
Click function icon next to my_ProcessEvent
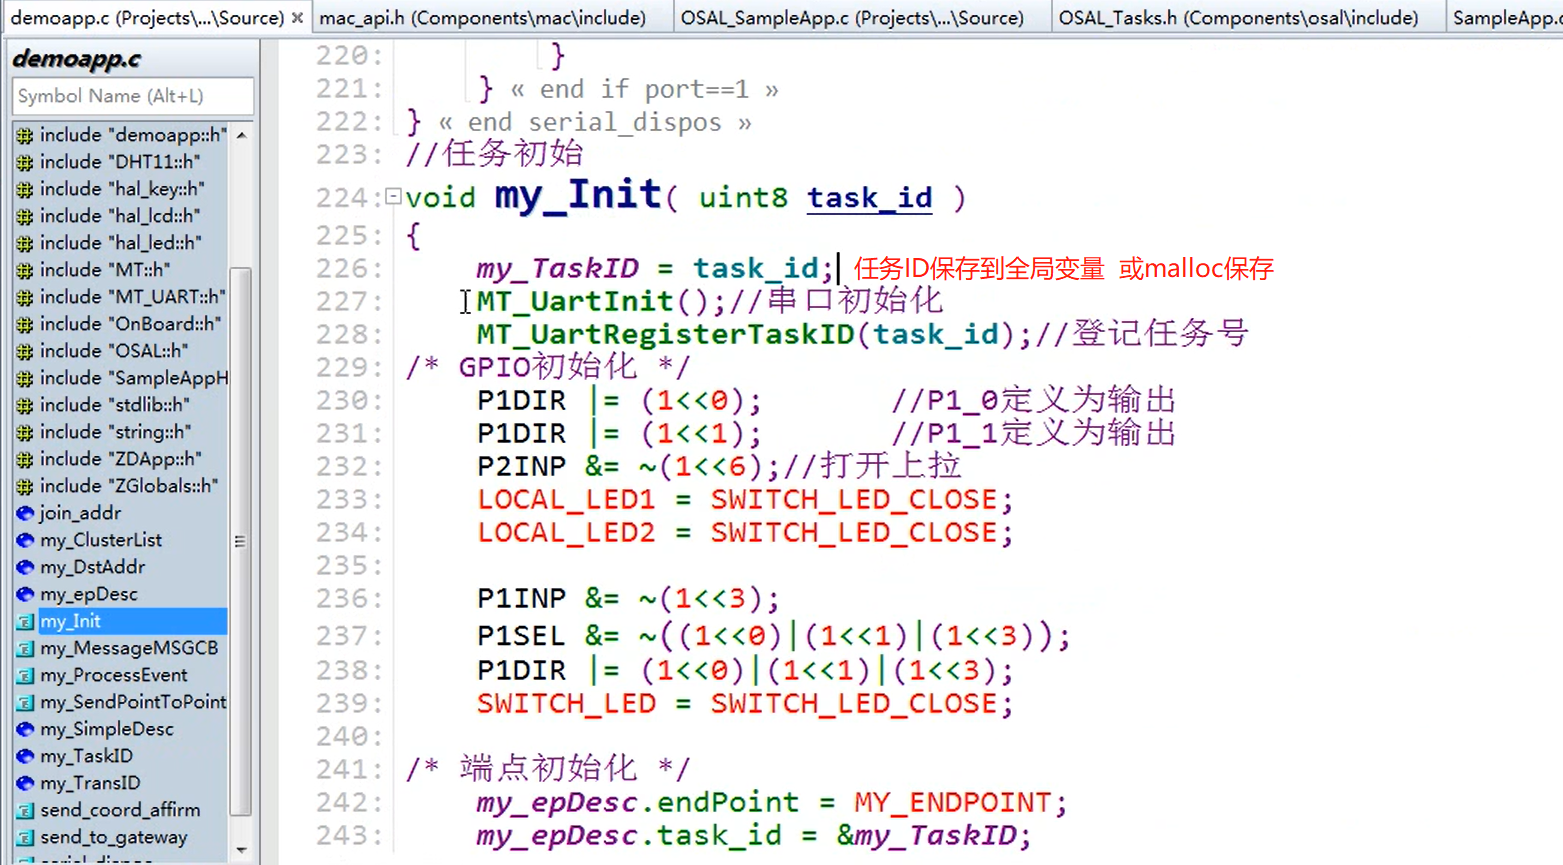click(x=25, y=675)
